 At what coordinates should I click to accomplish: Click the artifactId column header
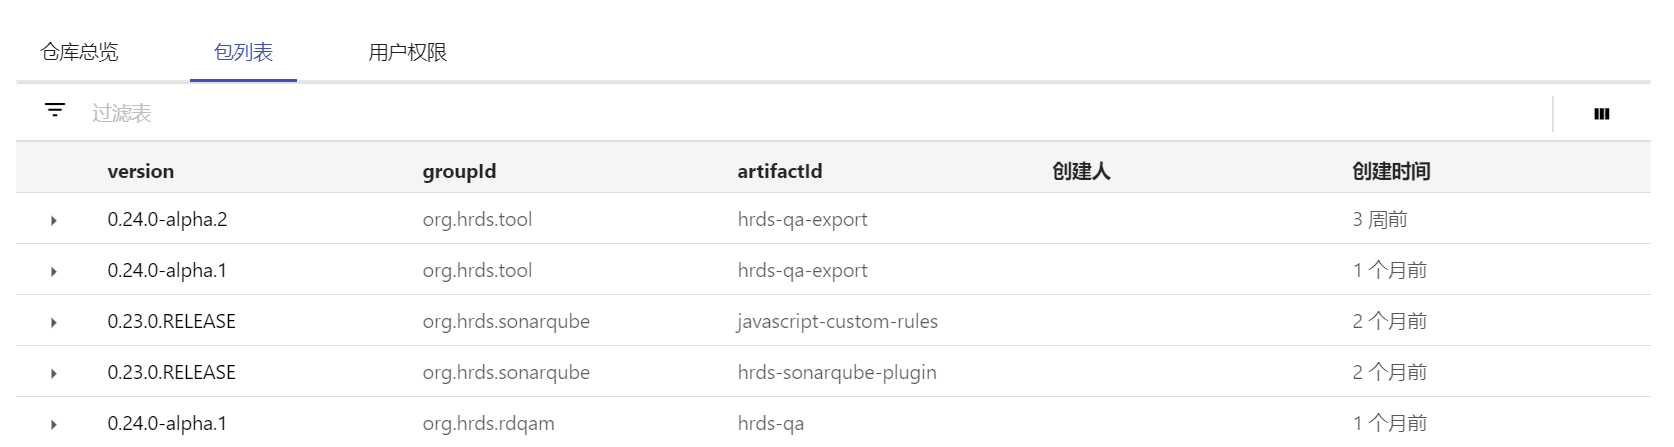[780, 171]
